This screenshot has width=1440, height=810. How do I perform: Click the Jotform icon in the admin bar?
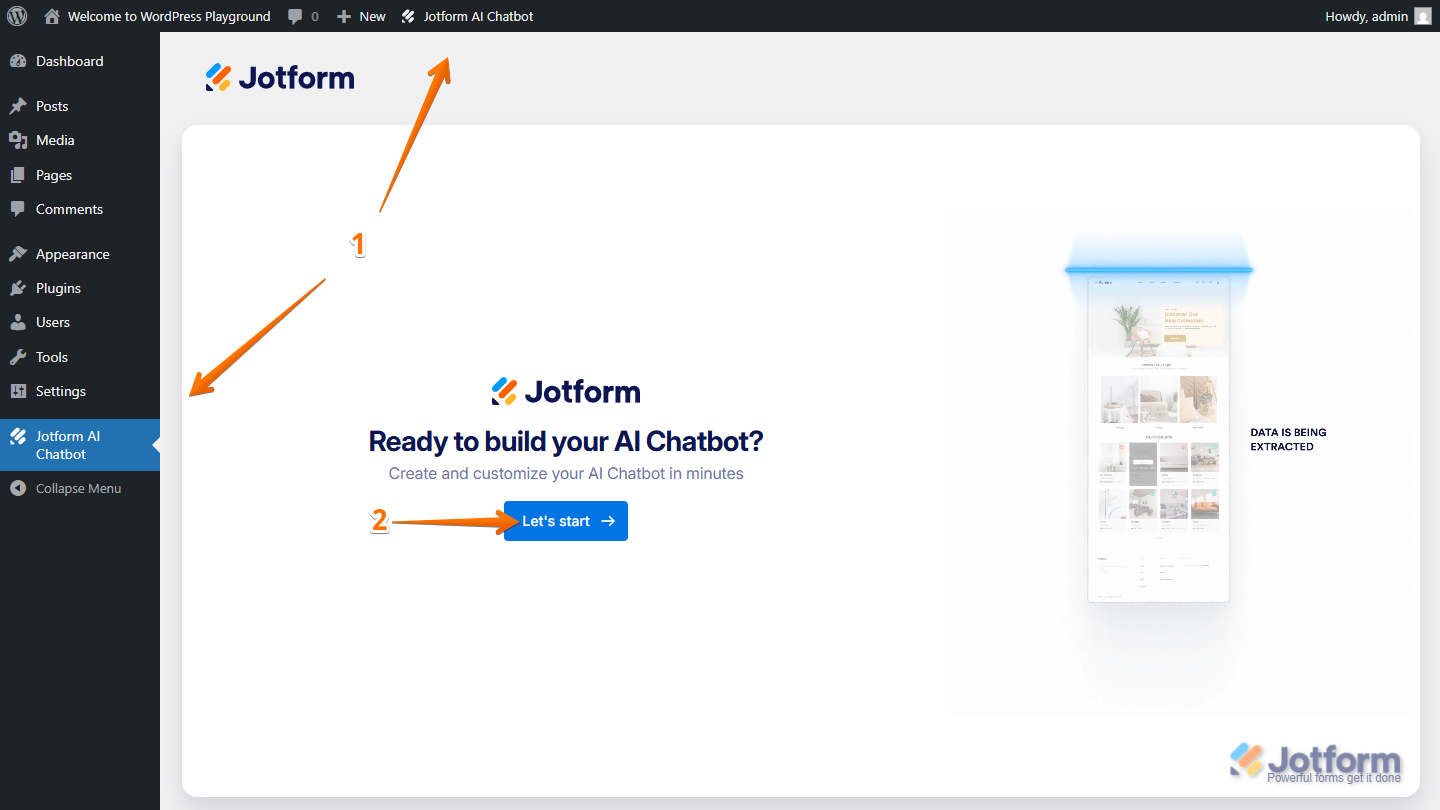point(408,16)
